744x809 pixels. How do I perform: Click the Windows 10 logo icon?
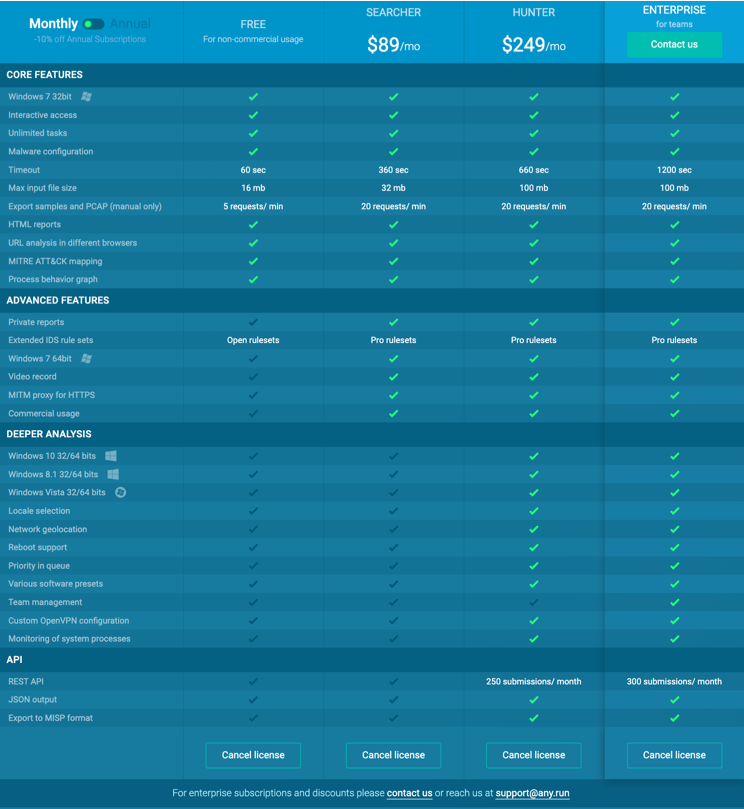tap(111, 456)
